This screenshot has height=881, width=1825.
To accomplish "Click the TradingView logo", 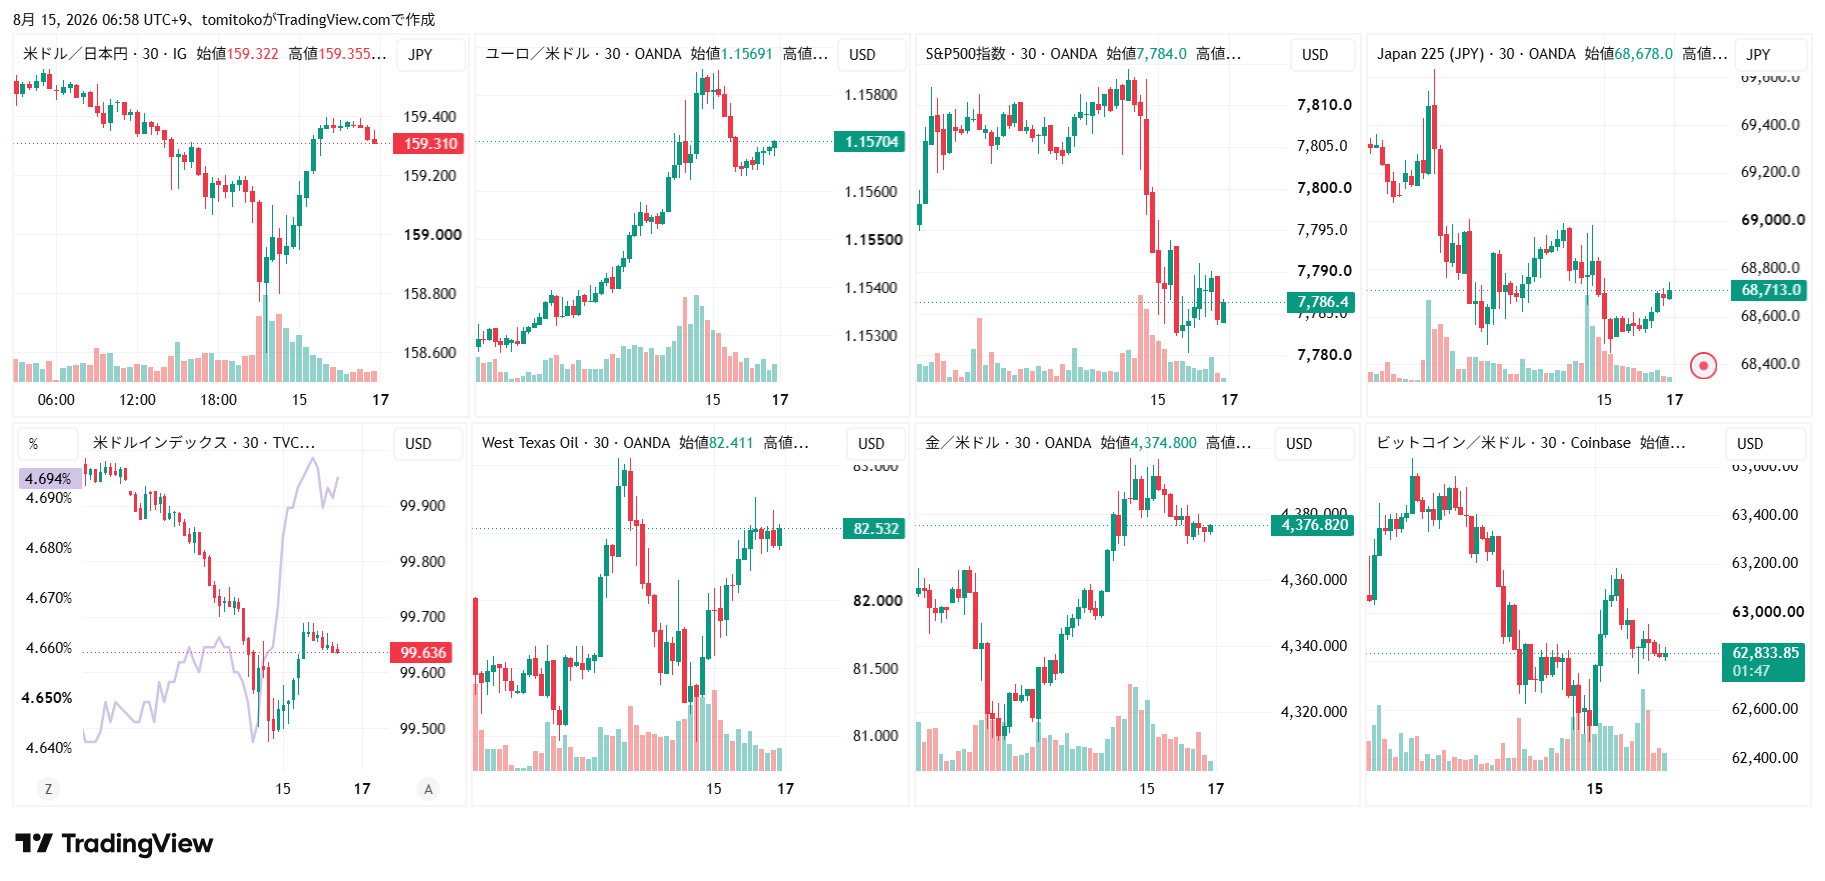I will point(114,844).
